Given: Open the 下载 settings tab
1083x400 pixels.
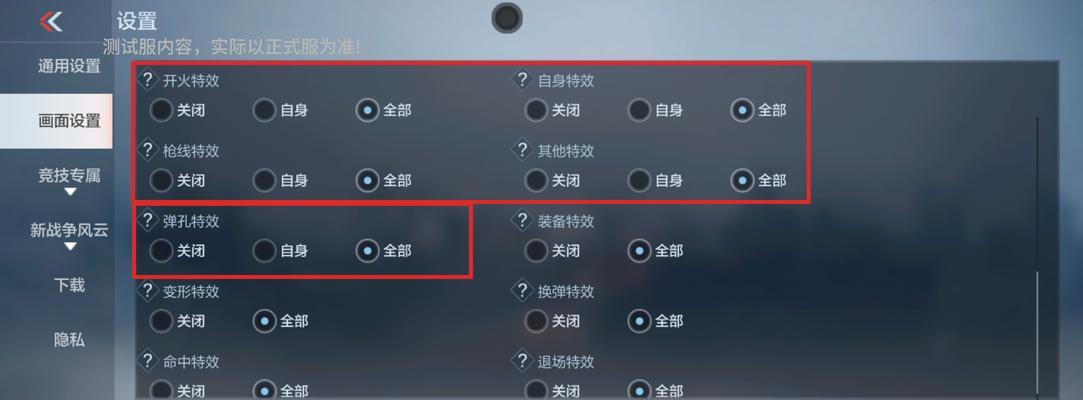Looking at the screenshot, I should pos(69,285).
